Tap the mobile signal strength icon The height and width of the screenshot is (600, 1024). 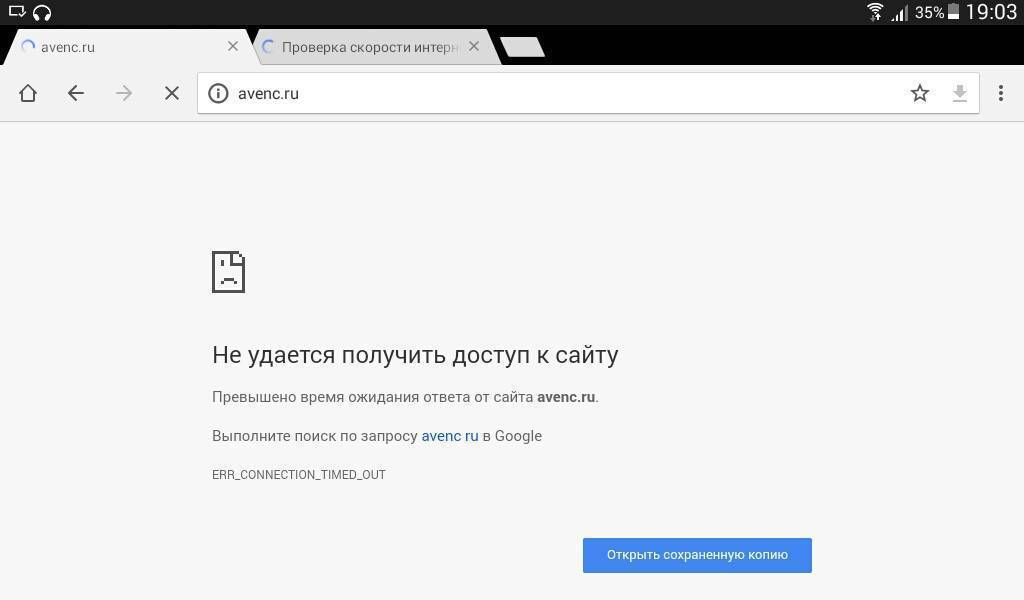coord(899,12)
